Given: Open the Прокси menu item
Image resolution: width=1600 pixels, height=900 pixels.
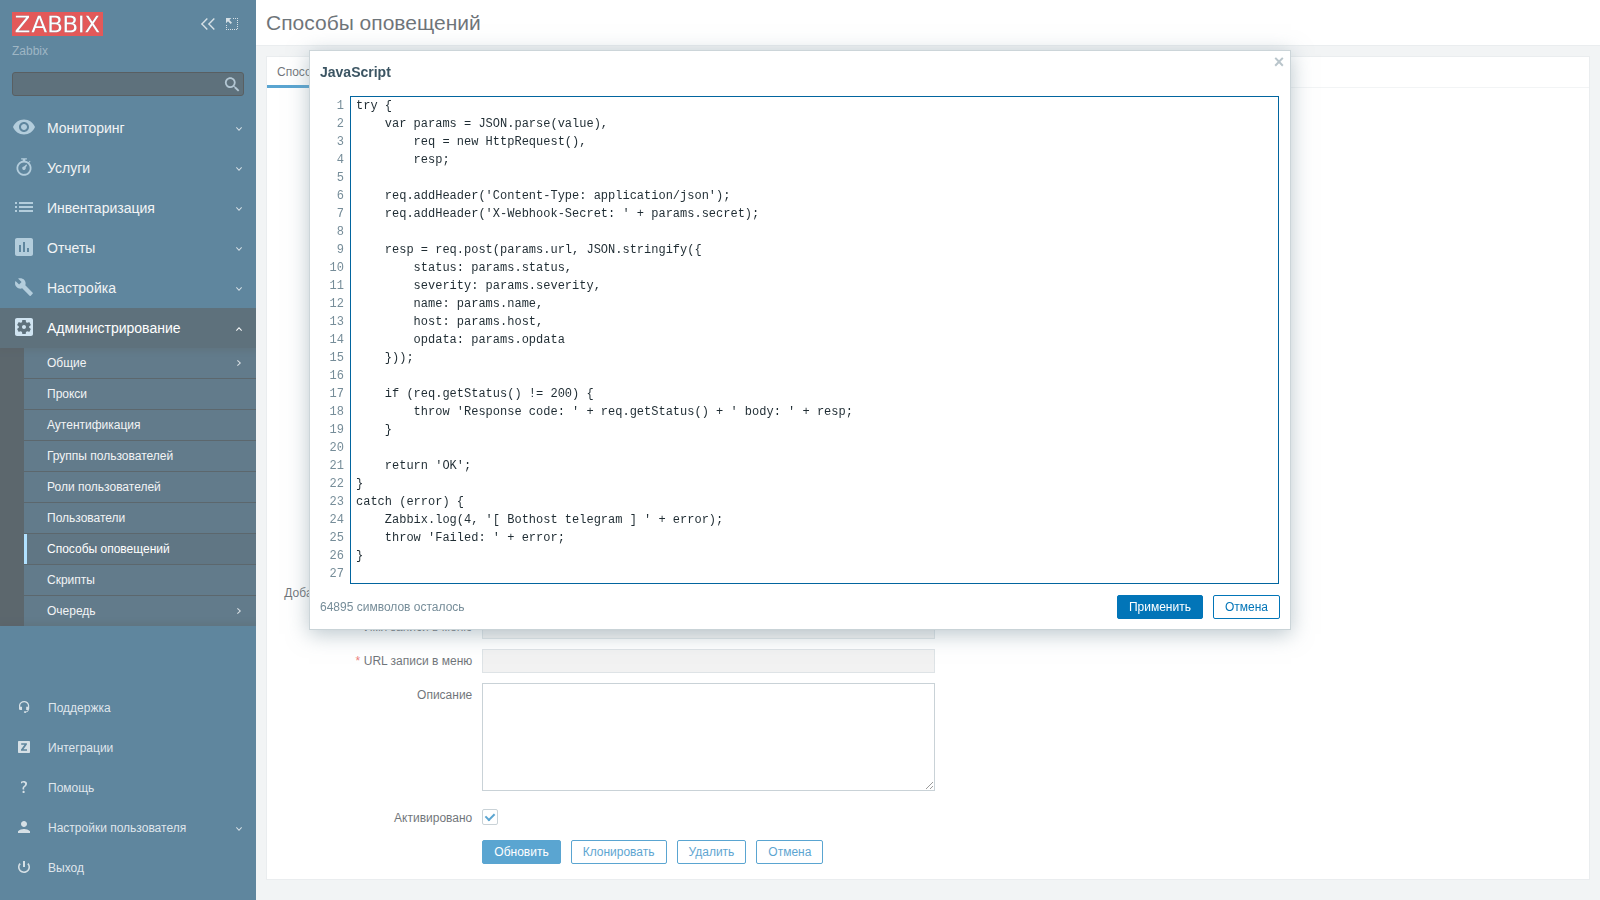Looking at the screenshot, I should (140, 394).
